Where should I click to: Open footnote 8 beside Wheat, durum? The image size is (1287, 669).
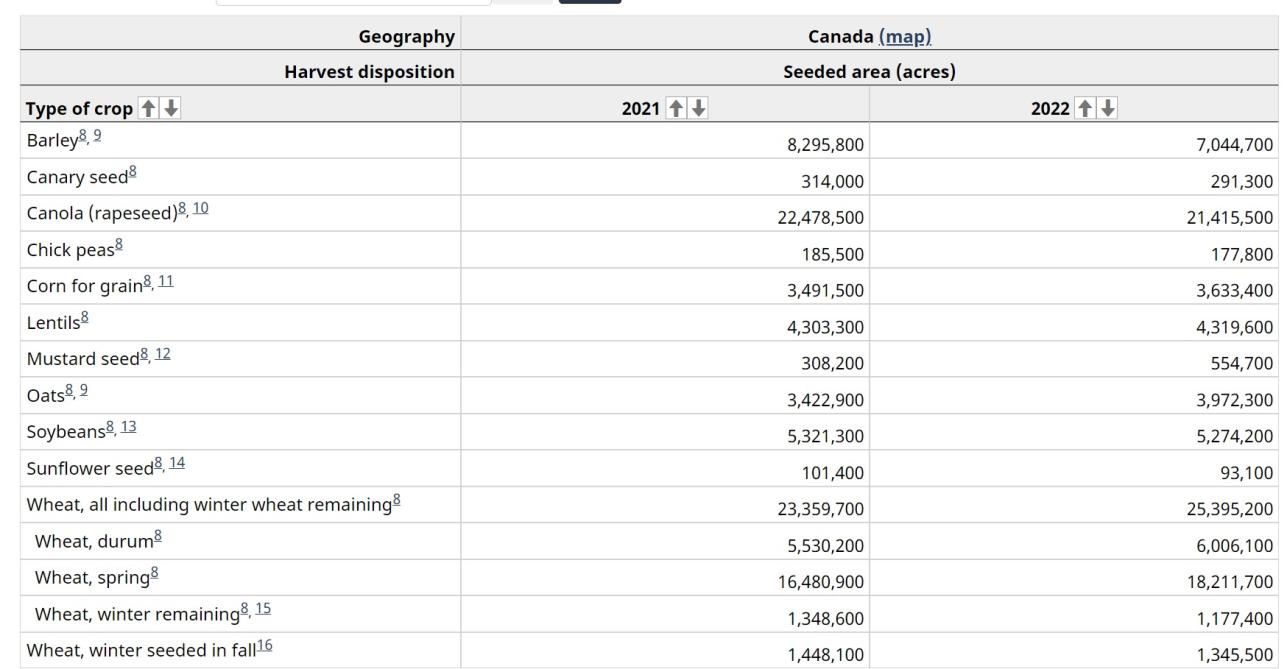click(x=157, y=538)
